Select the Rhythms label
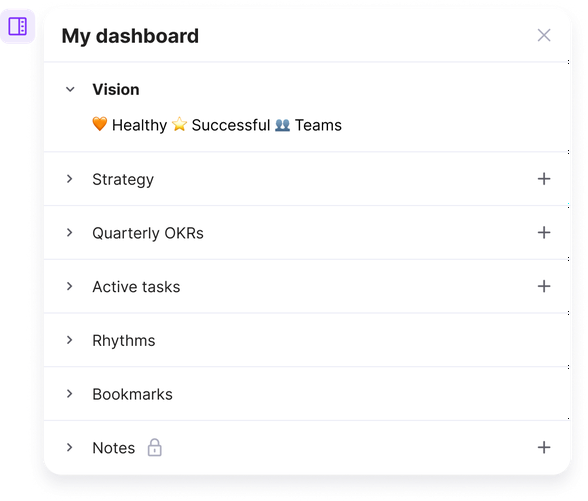 [x=124, y=341]
